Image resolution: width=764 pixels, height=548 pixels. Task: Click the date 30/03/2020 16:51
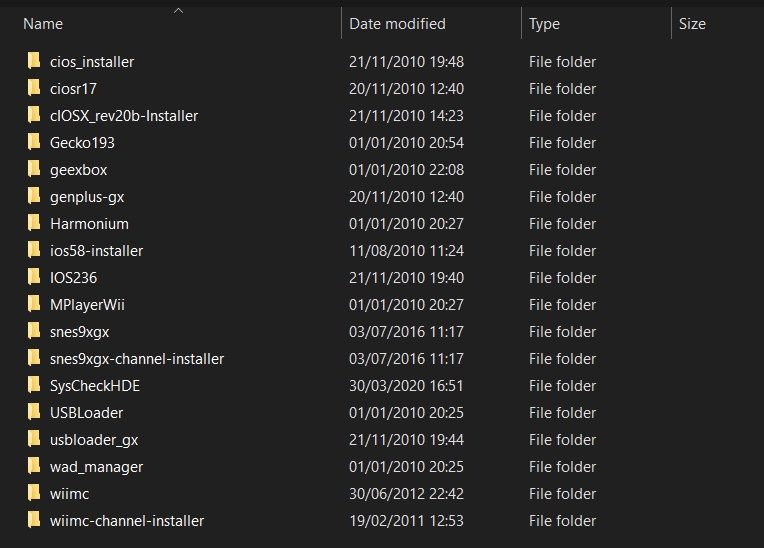406,386
